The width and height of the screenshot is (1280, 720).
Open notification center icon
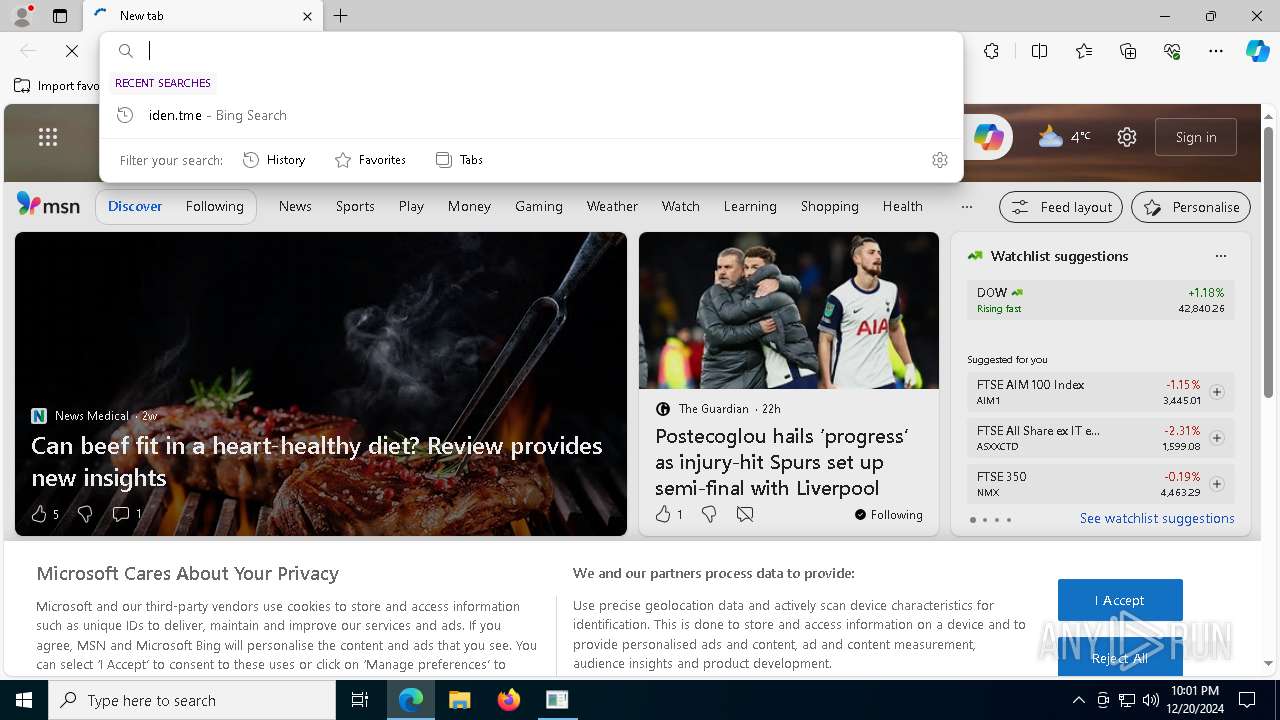pos(1247,700)
